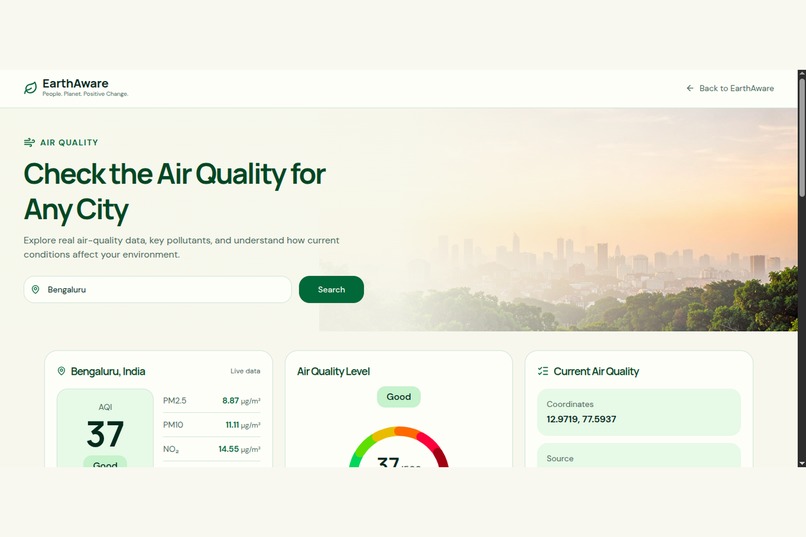Select the PM10 reading row
Image resolution: width=806 pixels, height=537 pixels.
[211, 425]
